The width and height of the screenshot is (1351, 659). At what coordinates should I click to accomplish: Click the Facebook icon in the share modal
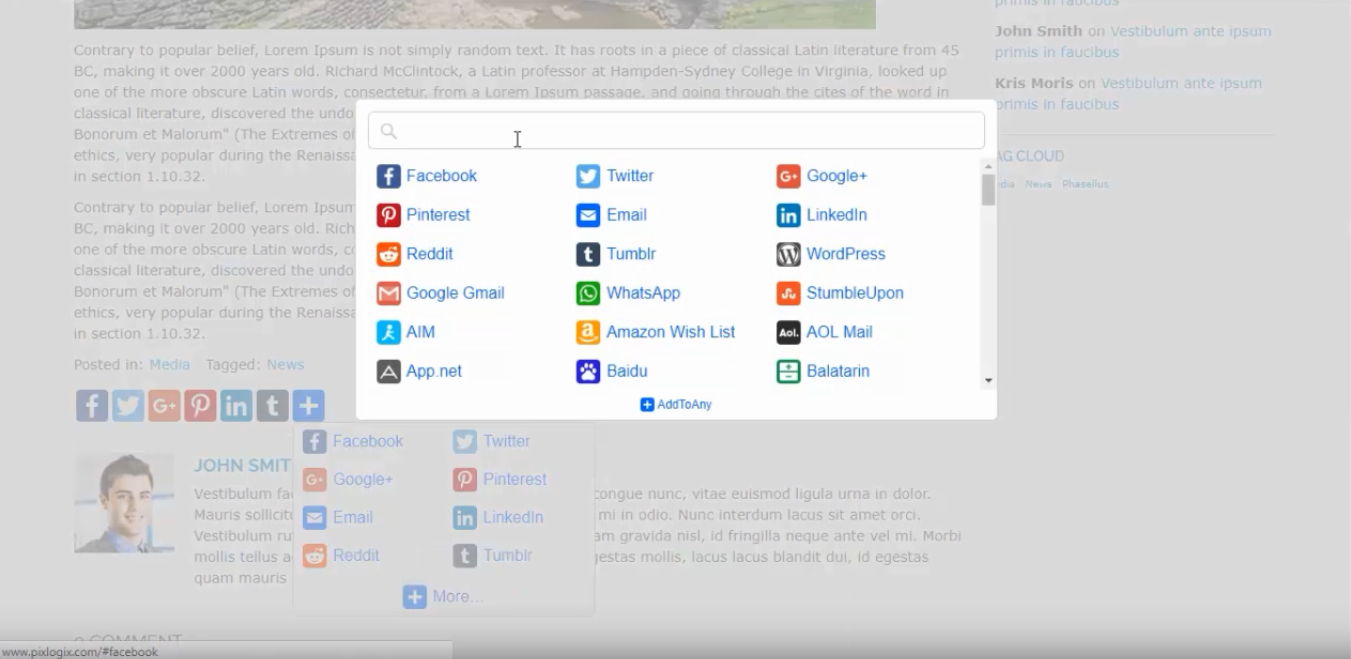pos(388,176)
